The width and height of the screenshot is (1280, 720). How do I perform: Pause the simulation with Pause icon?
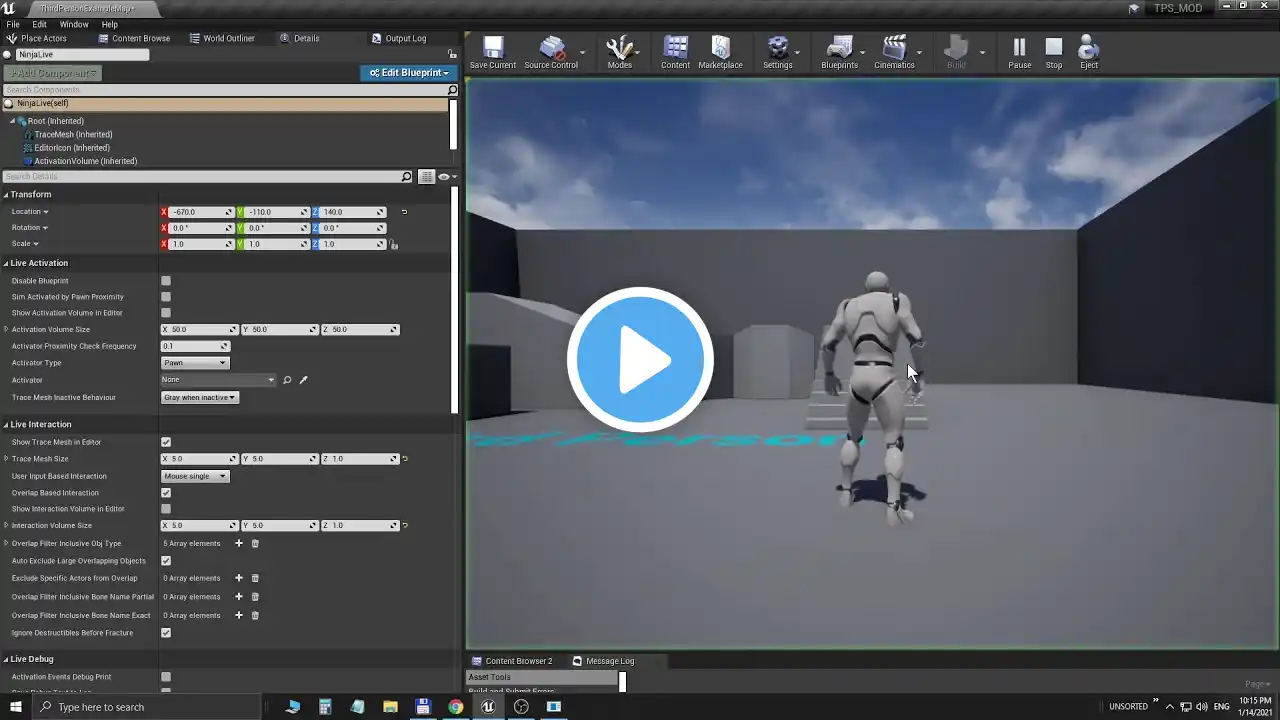click(1019, 53)
